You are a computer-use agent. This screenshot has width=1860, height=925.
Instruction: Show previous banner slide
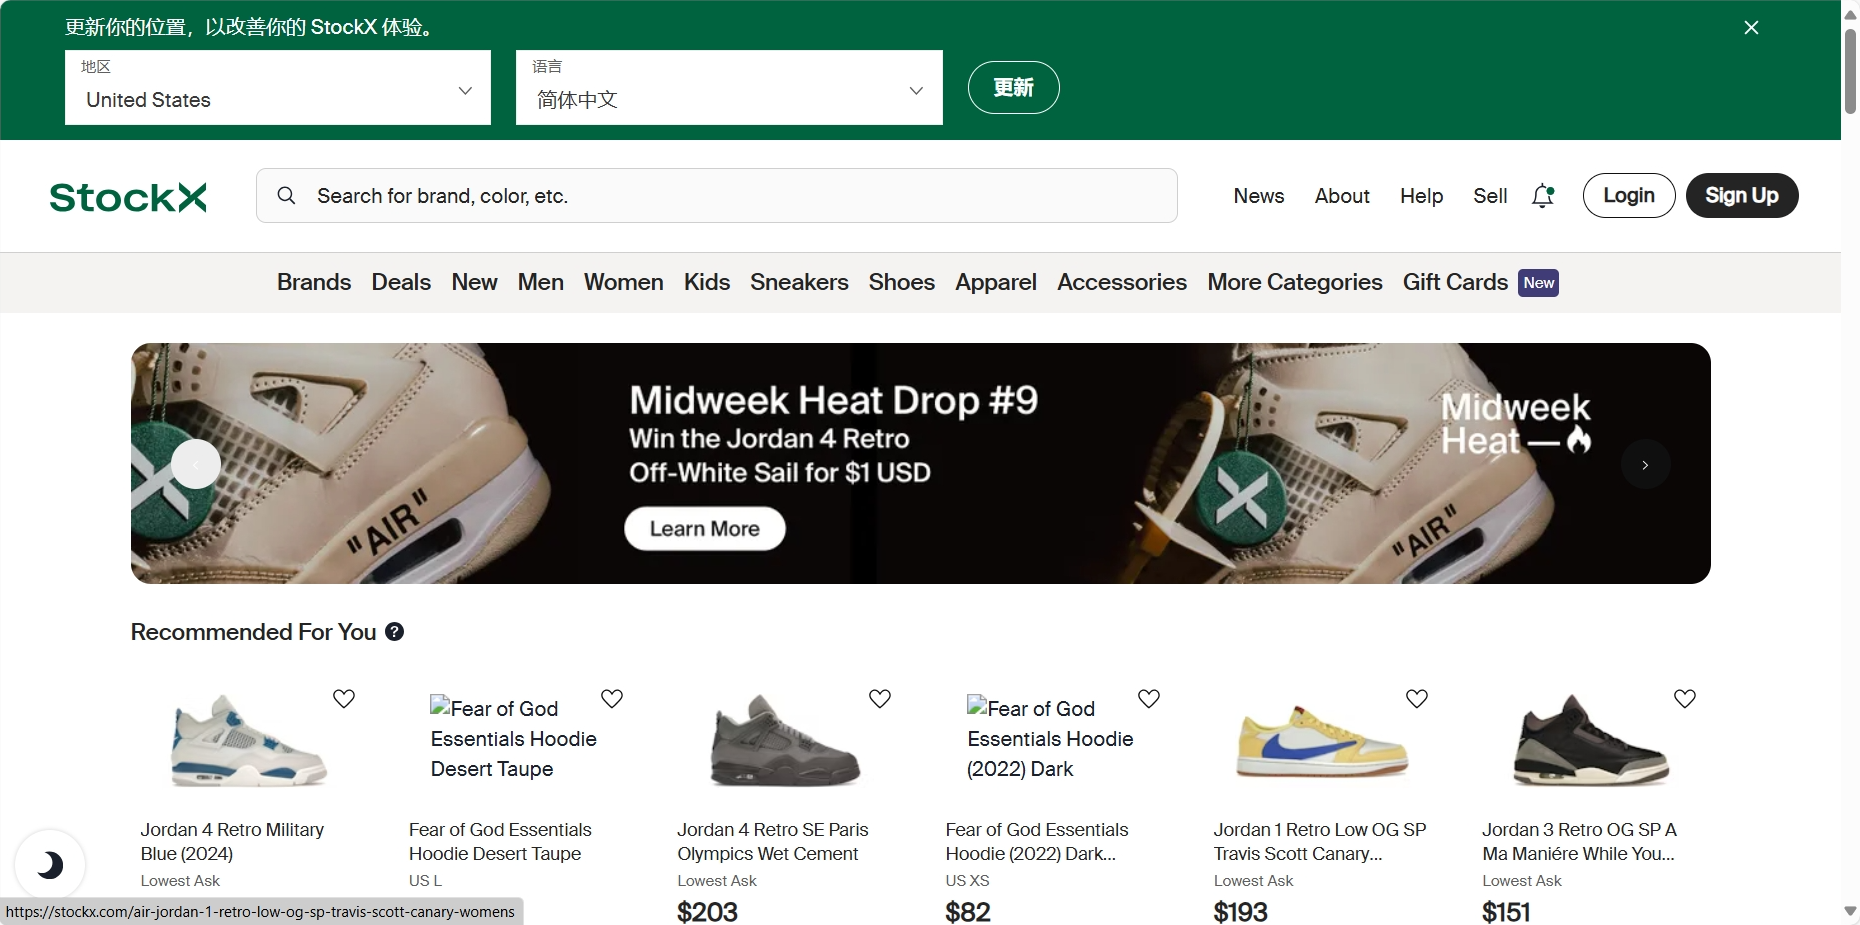tap(196, 464)
